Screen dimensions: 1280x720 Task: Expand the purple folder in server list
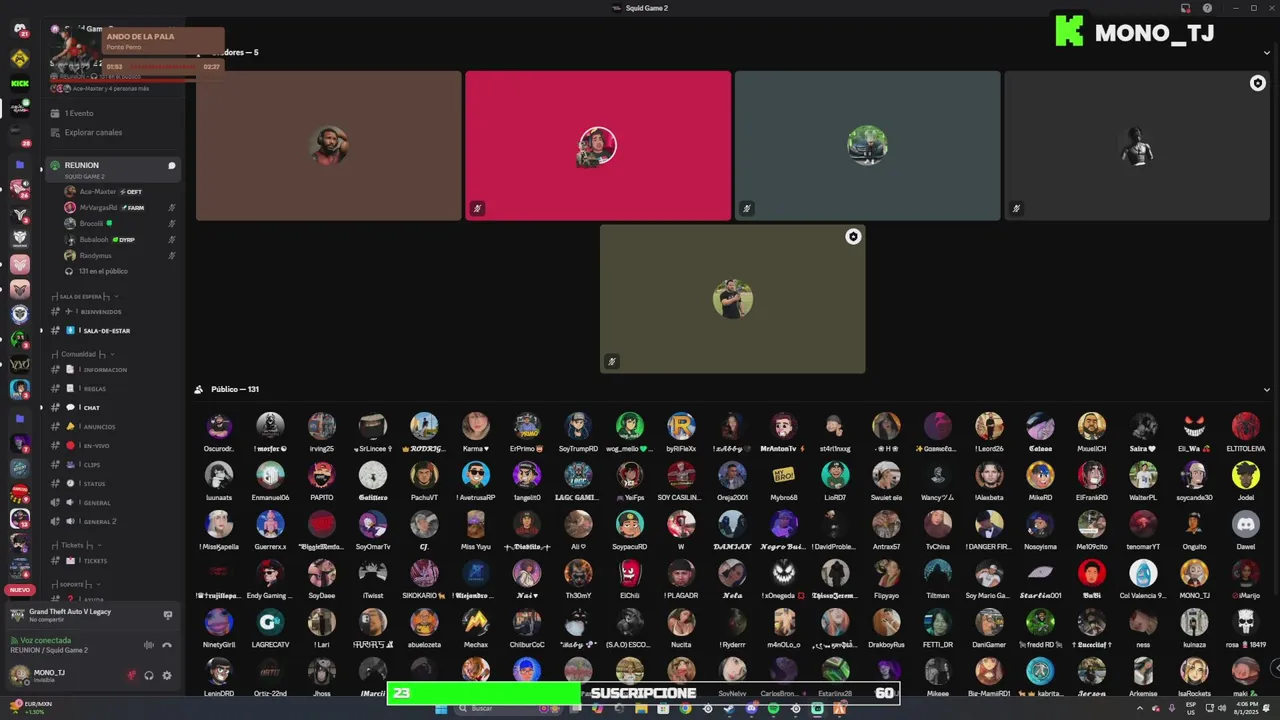[20, 164]
